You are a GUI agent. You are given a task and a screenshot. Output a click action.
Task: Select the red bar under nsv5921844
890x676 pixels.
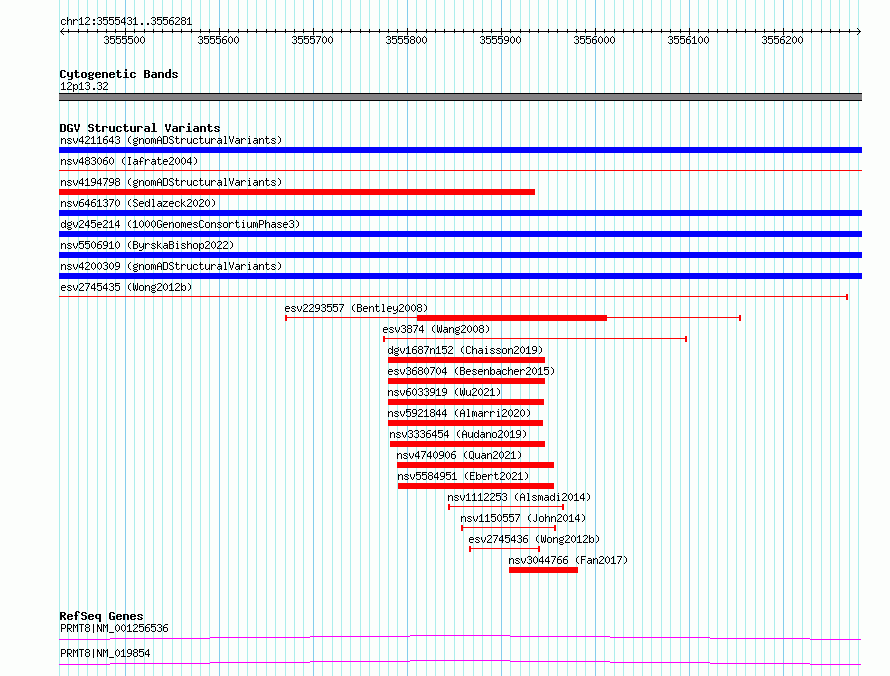[465, 423]
